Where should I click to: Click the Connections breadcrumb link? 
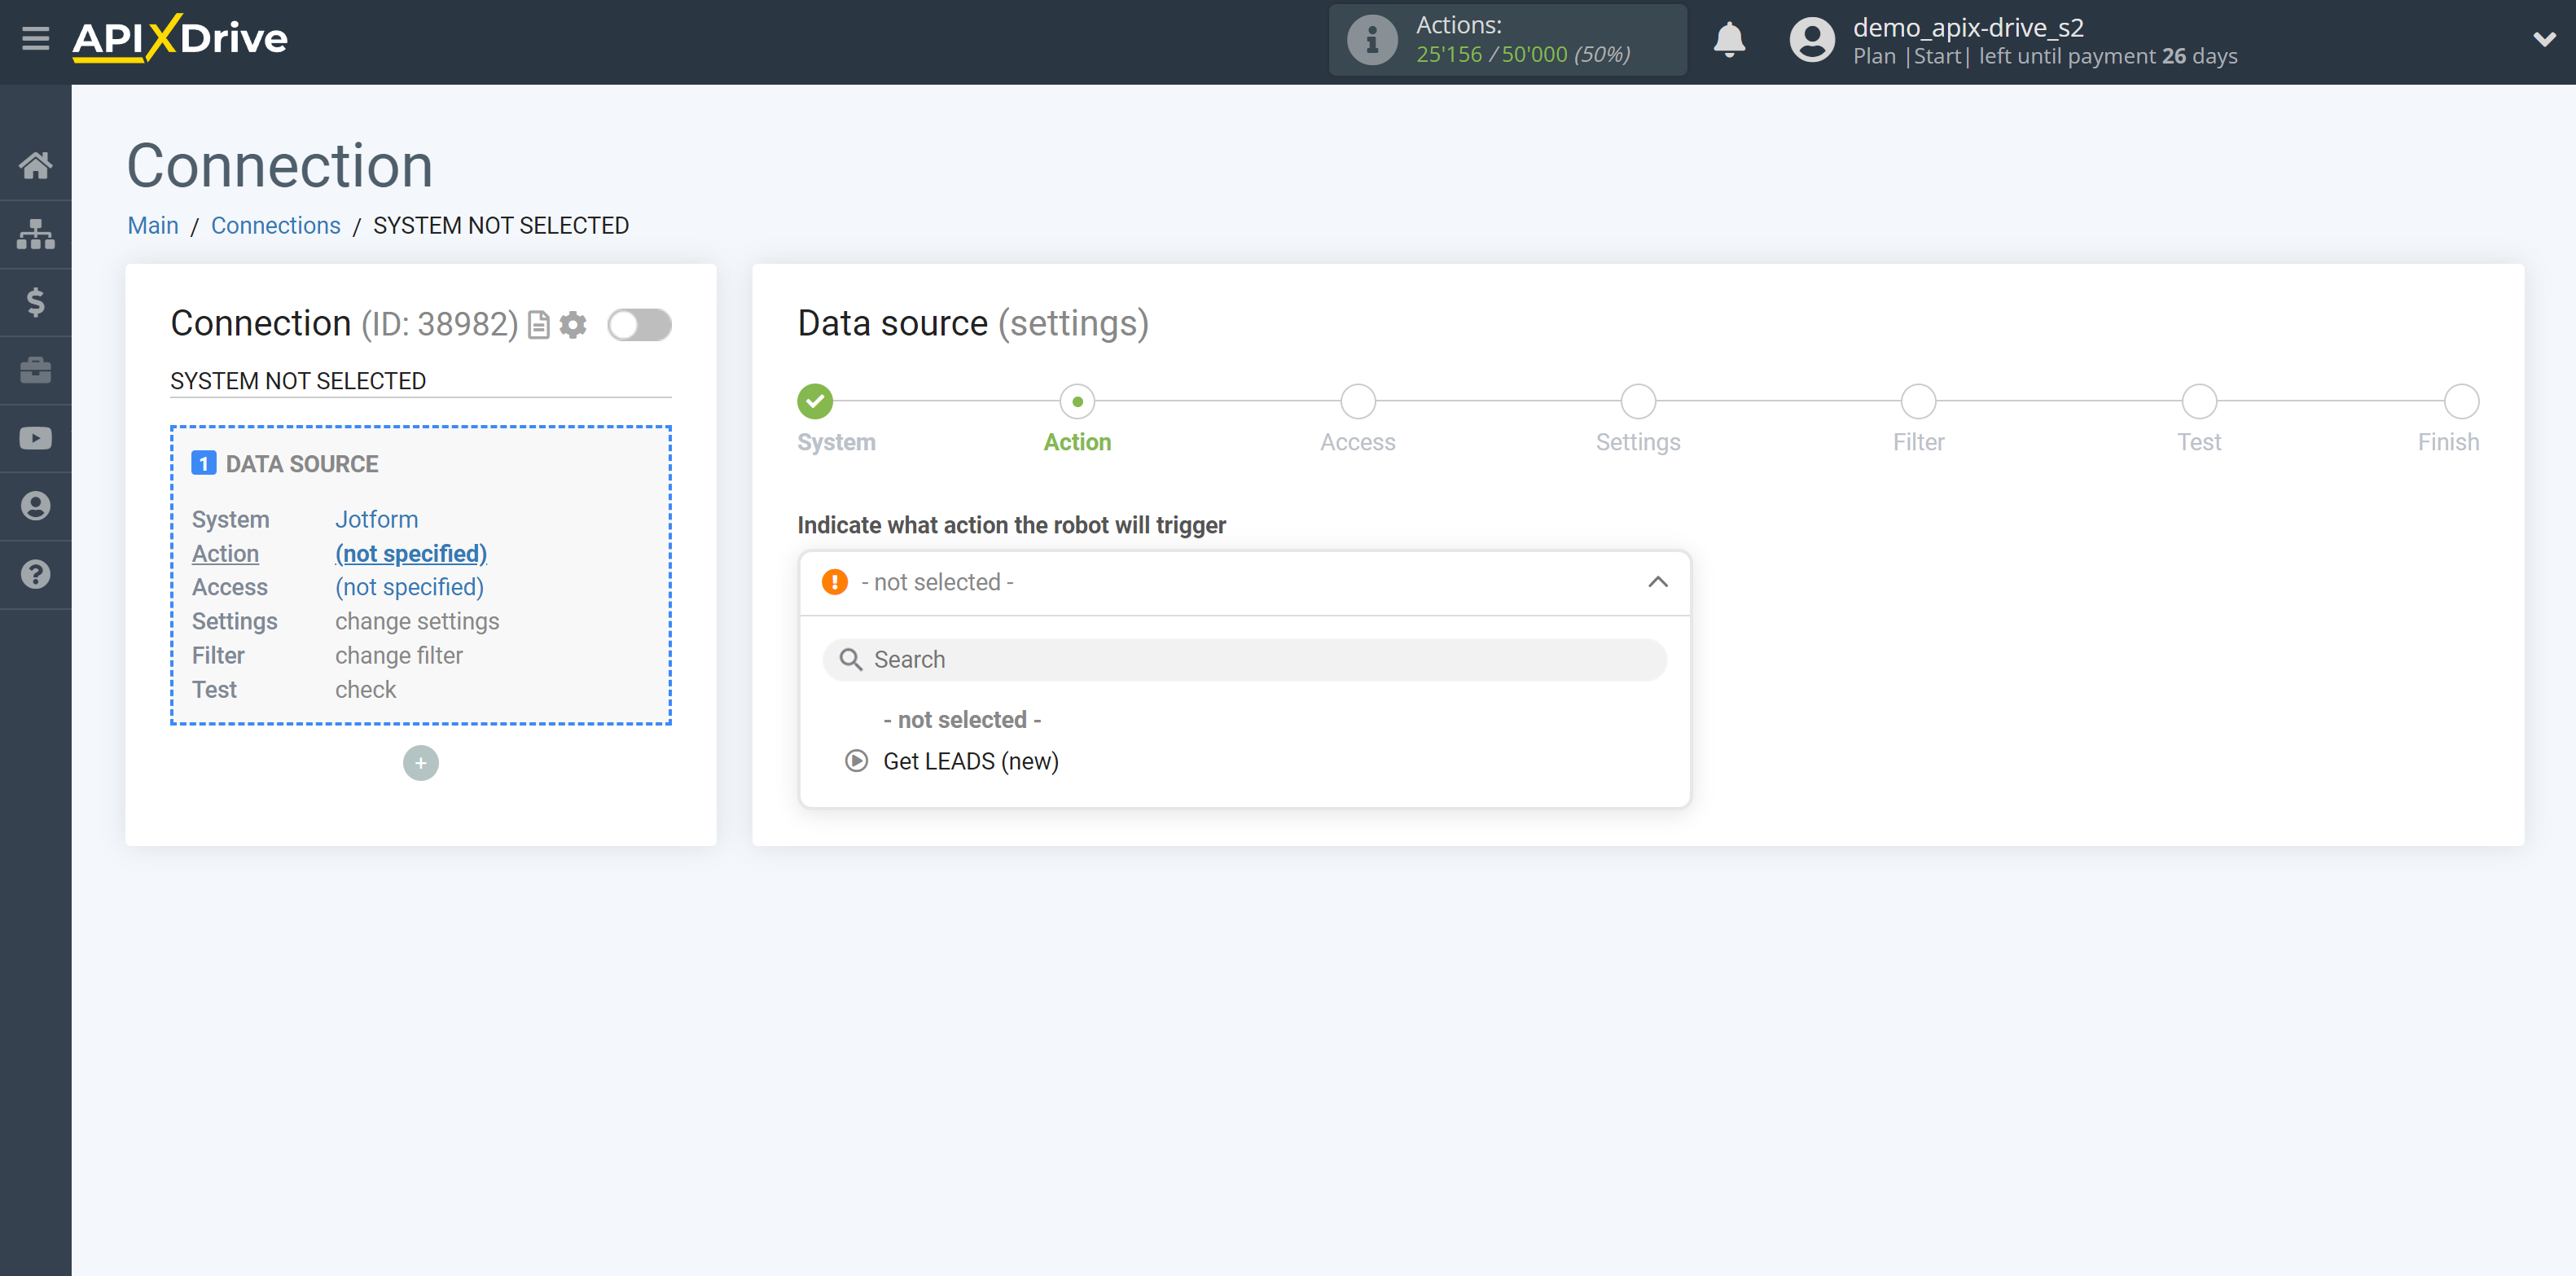[274, 225]
